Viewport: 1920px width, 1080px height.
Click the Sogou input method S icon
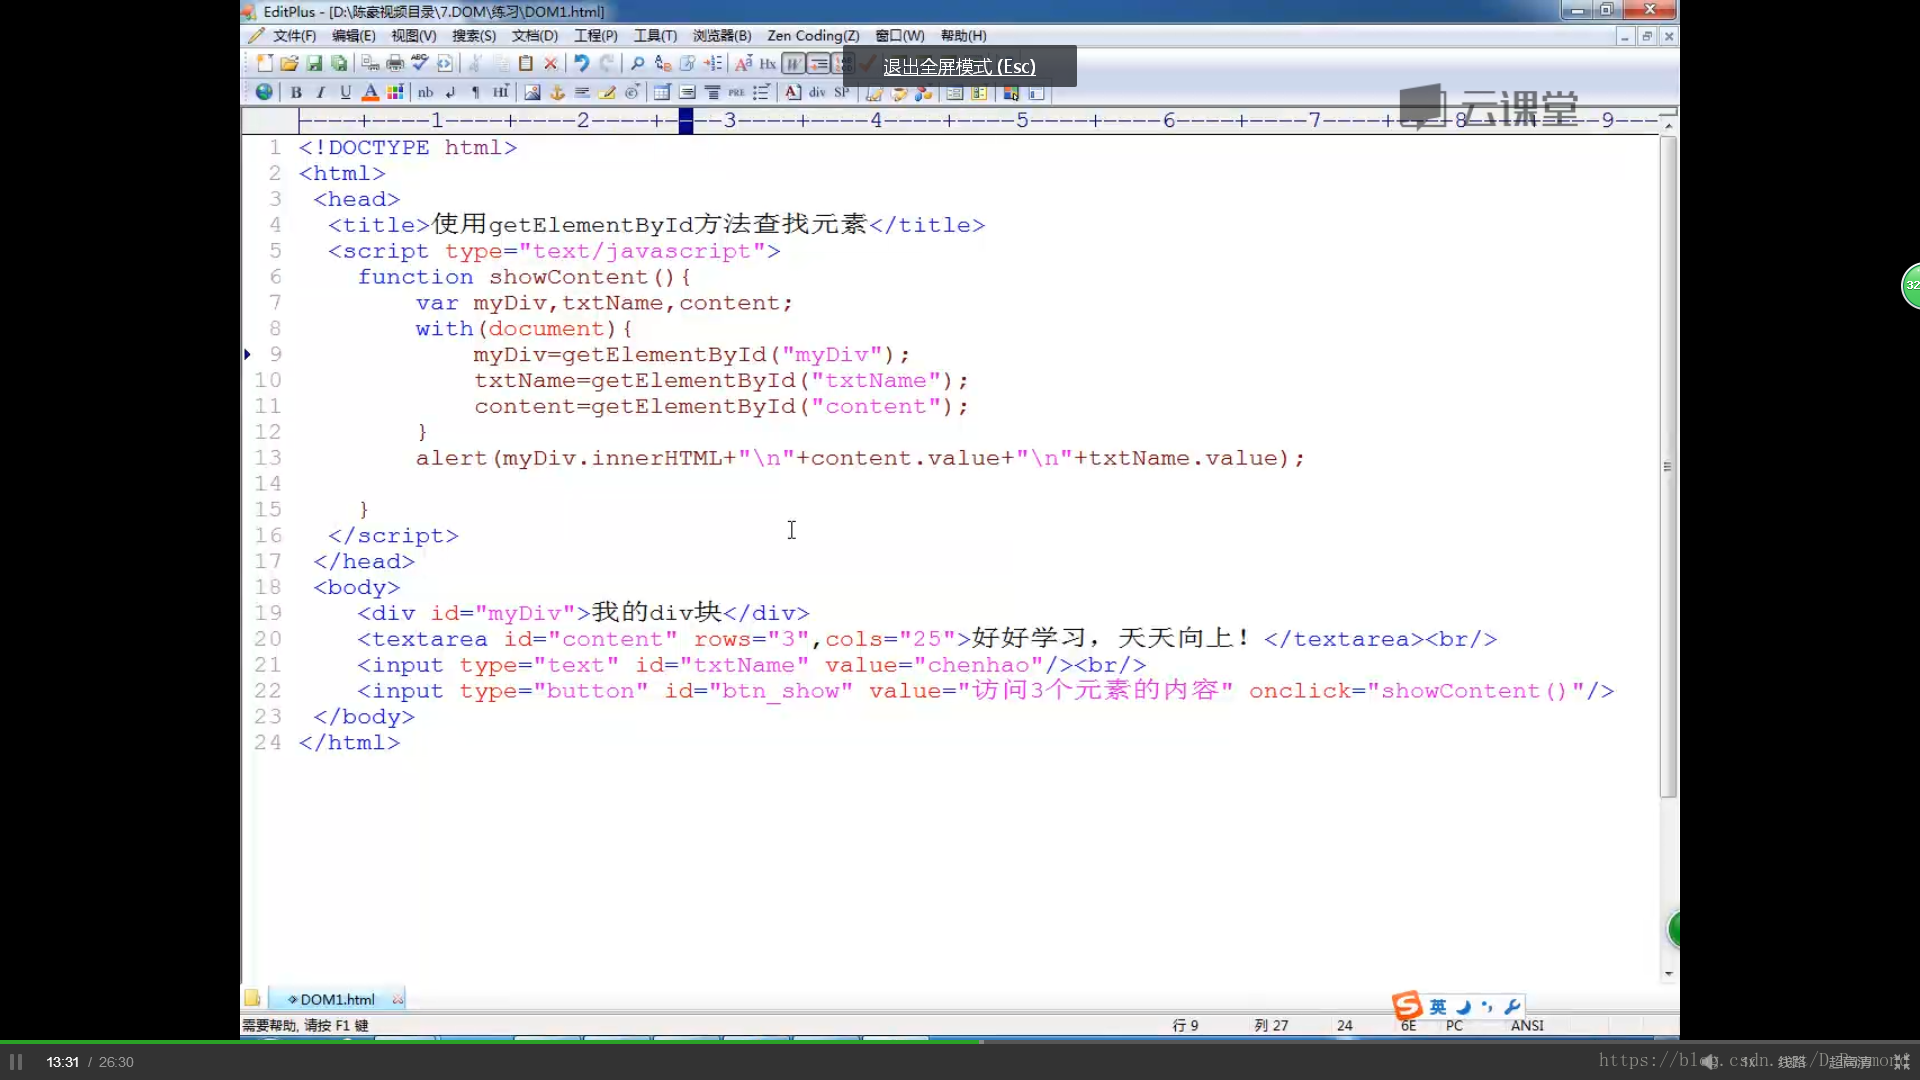click(x=1407, y=1005)
